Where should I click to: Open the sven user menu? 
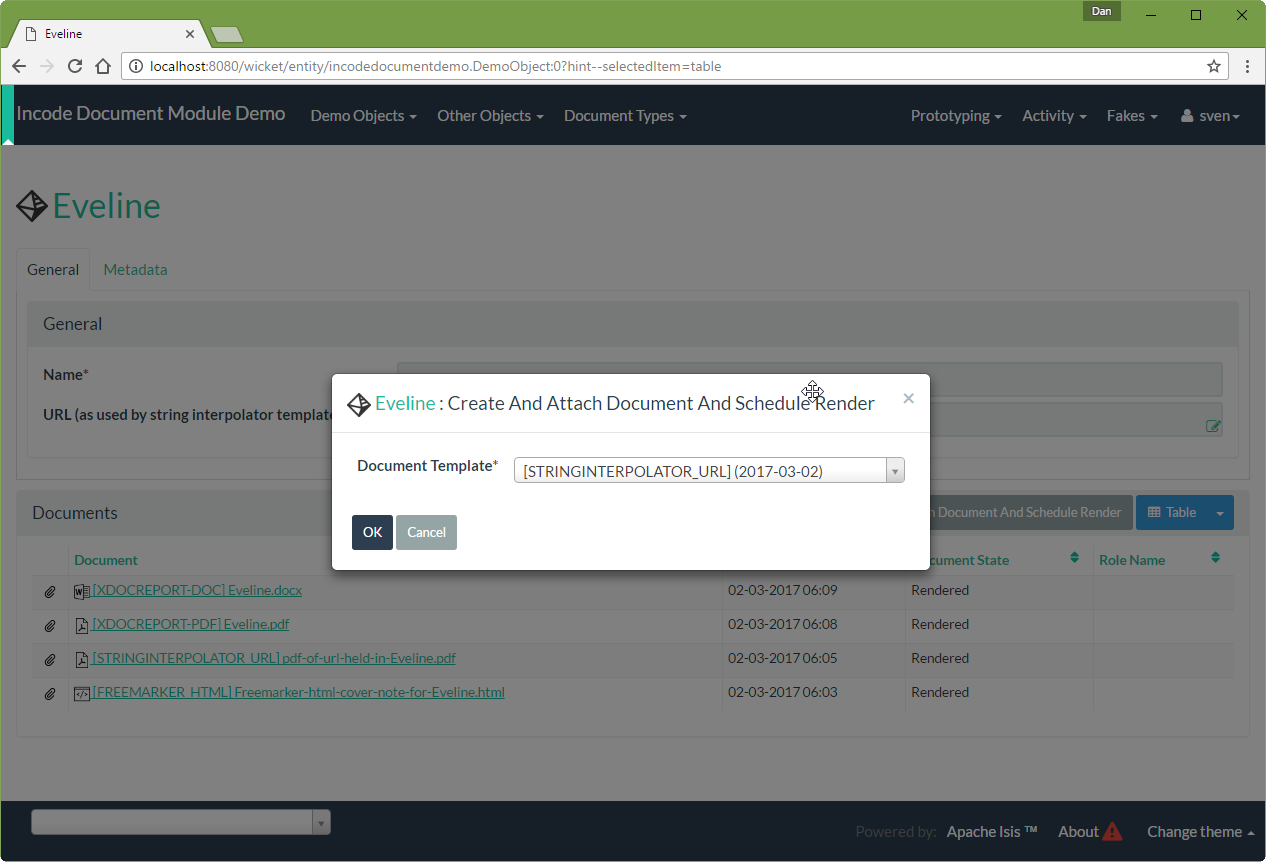[1210, 116]
